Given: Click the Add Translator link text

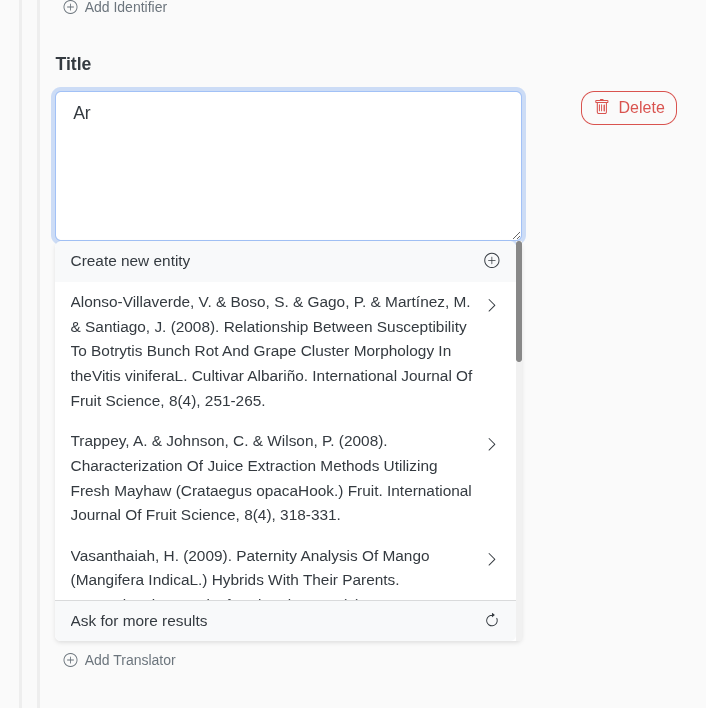Looking at the screenshot, I should (x=130, y=660).
